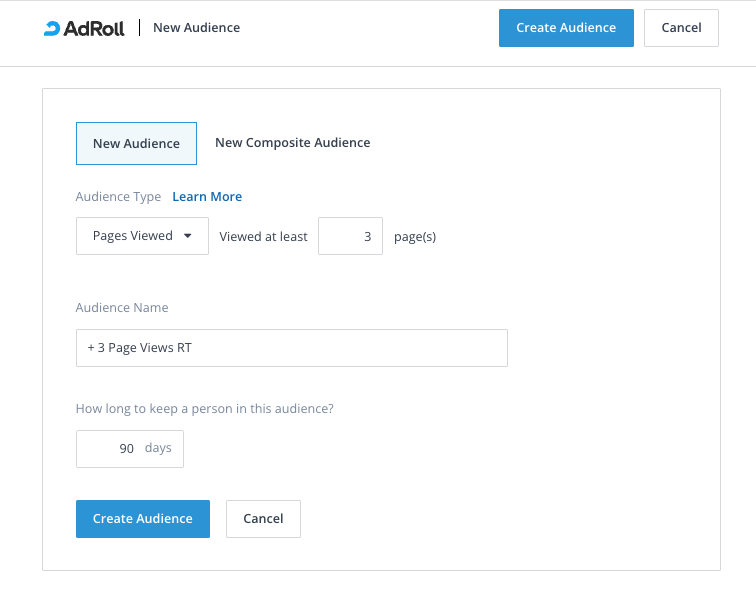Click the Cancel button below the form
The image size is (756, 608).
263,519
